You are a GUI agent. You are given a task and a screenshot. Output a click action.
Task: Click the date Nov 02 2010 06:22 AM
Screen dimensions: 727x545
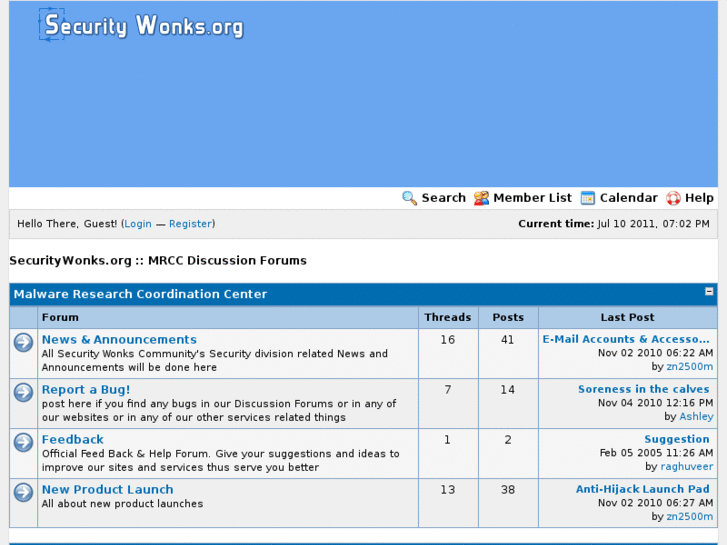point(656,353)
